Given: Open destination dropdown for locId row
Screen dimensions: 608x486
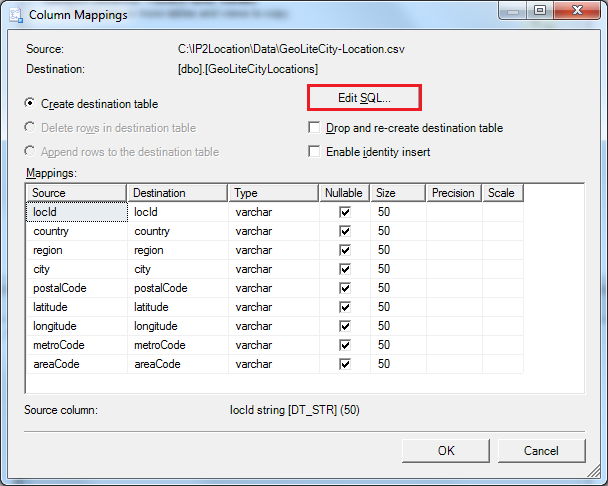Looking at the screenshot, I should coord(178,212).
